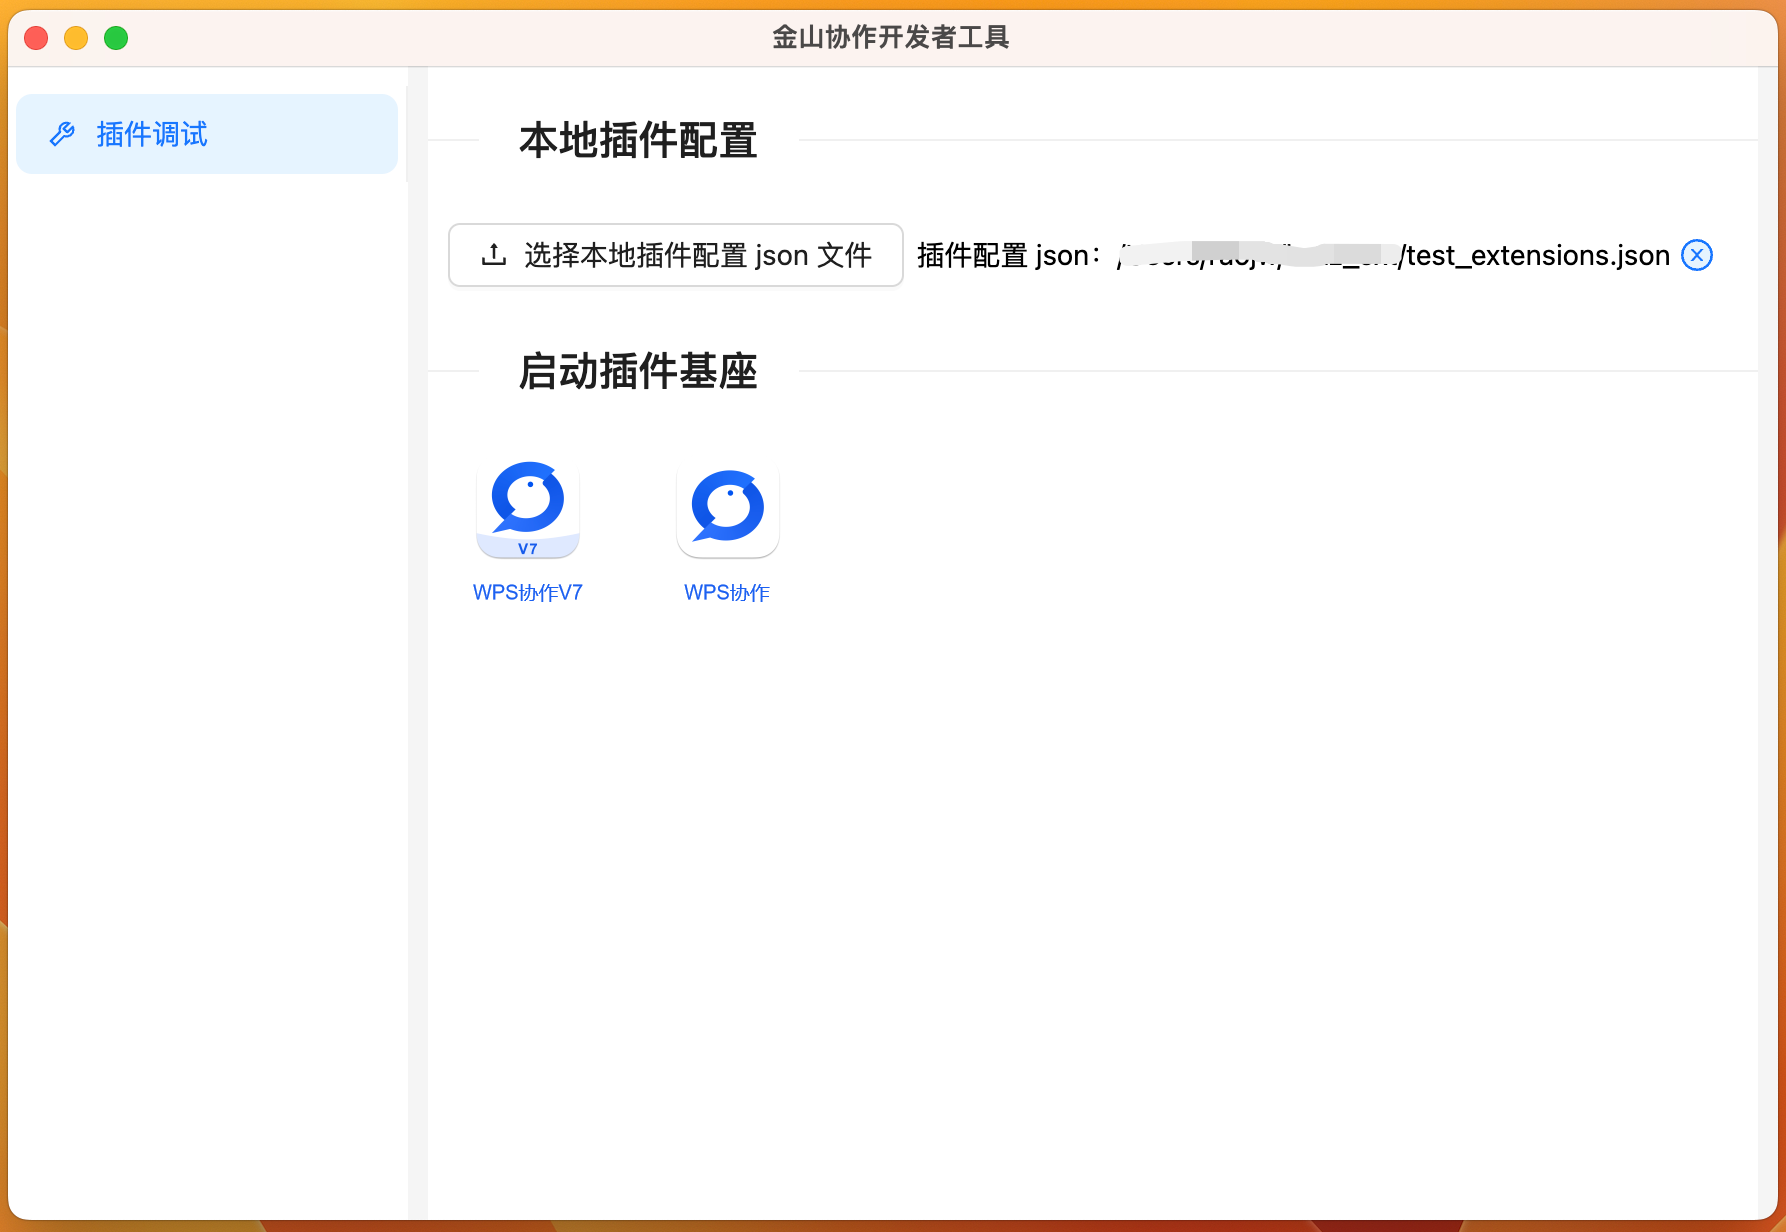
Task: Click the upload arrow icon in the json button
Action: pos(494,255)
